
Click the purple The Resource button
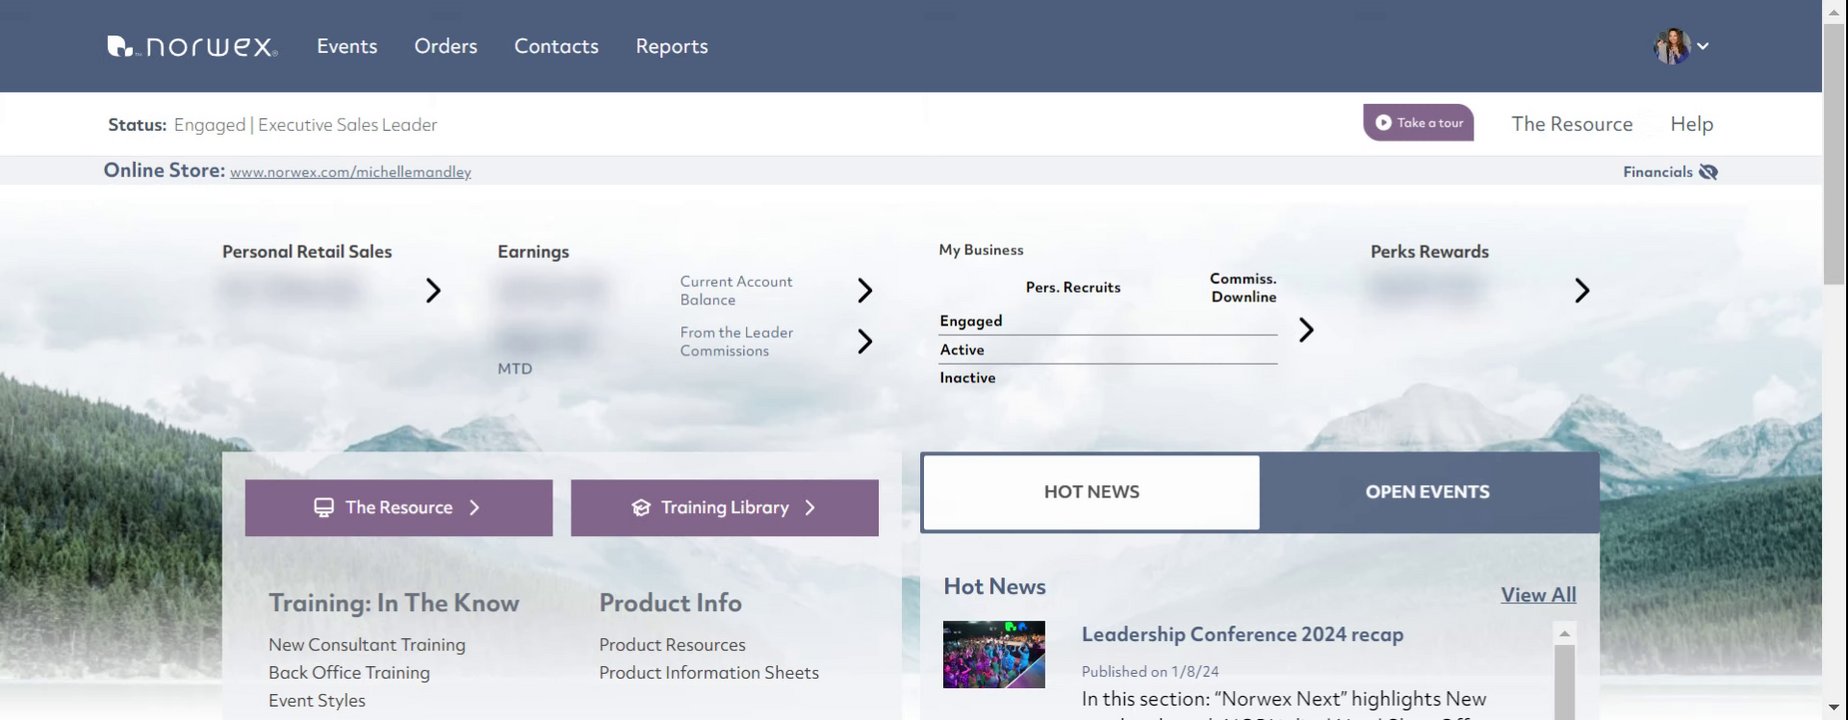(399, 508)
